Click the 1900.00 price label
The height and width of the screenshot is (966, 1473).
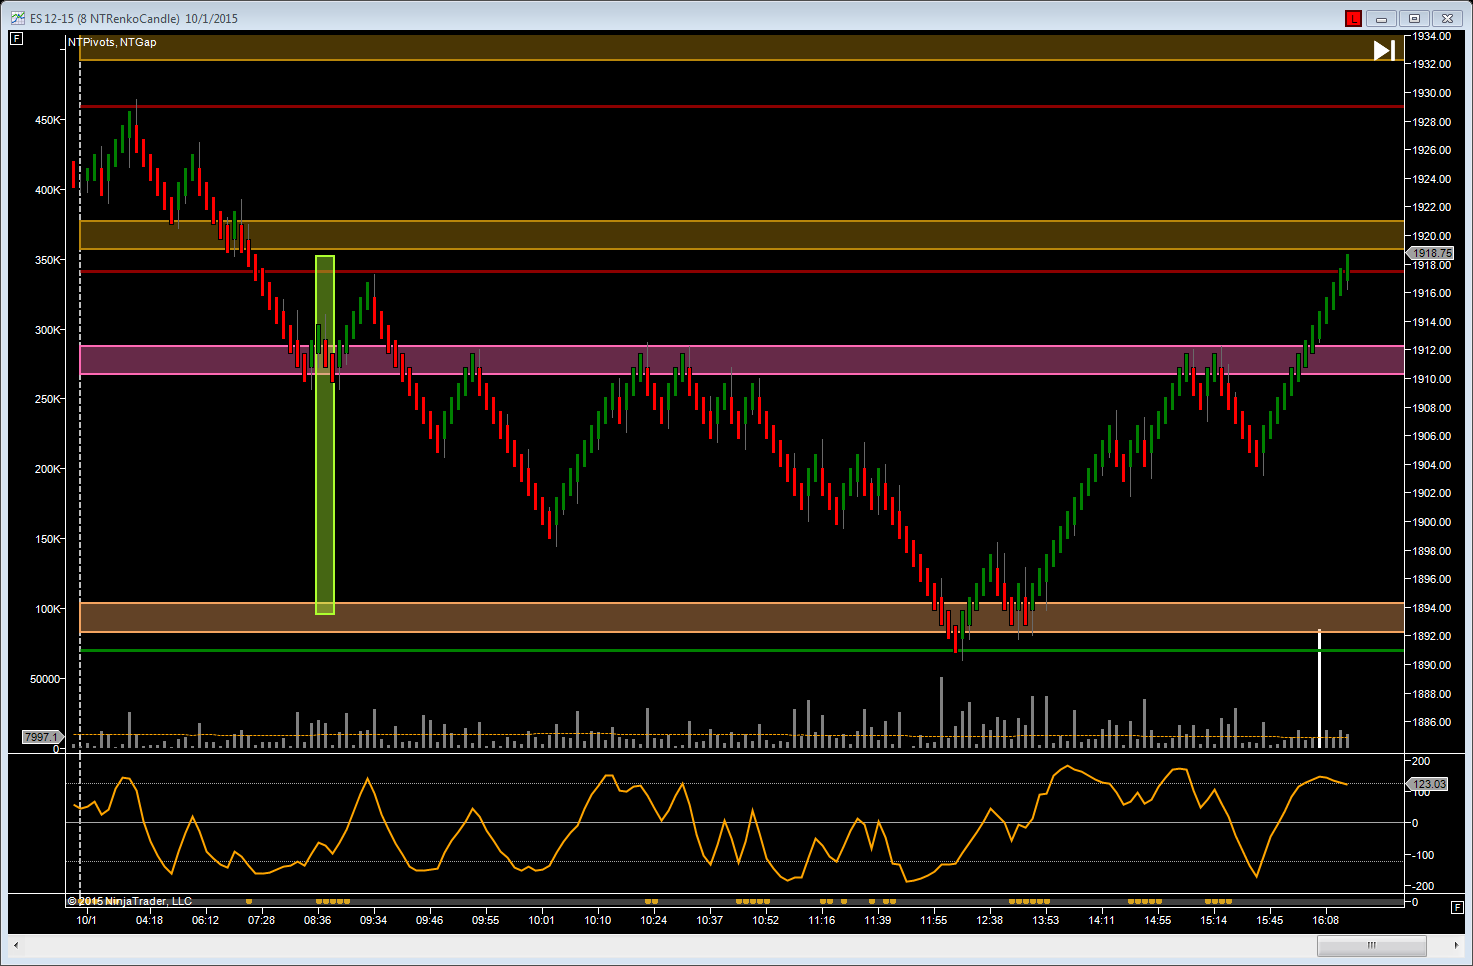click(x=1430, y=522)
